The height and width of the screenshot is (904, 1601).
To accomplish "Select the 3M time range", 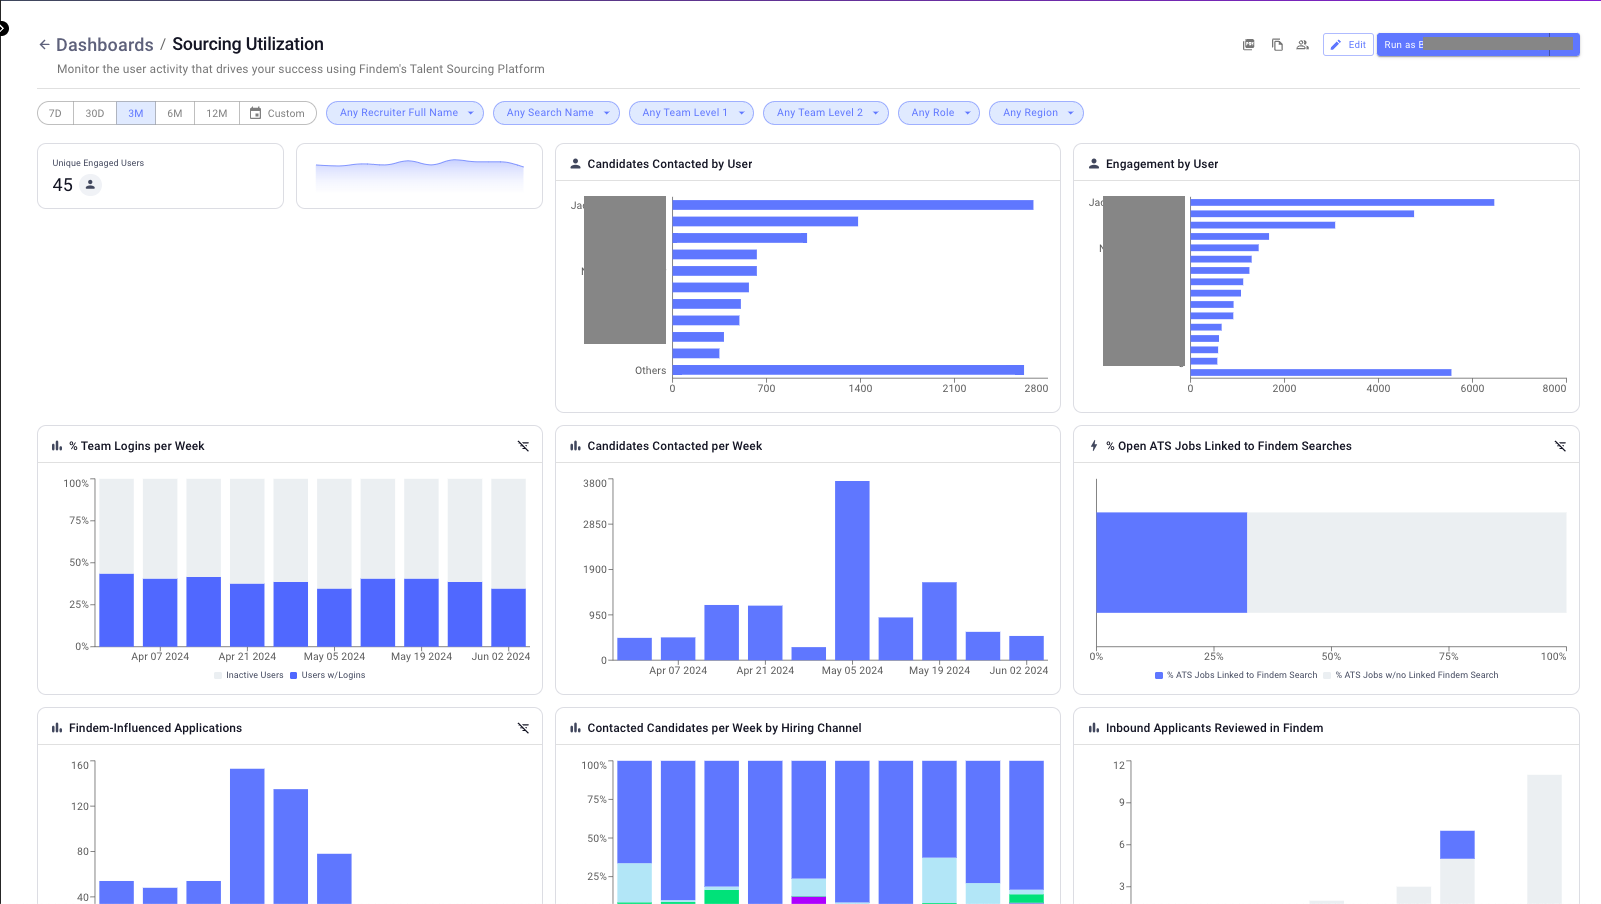I will [136, 113].
